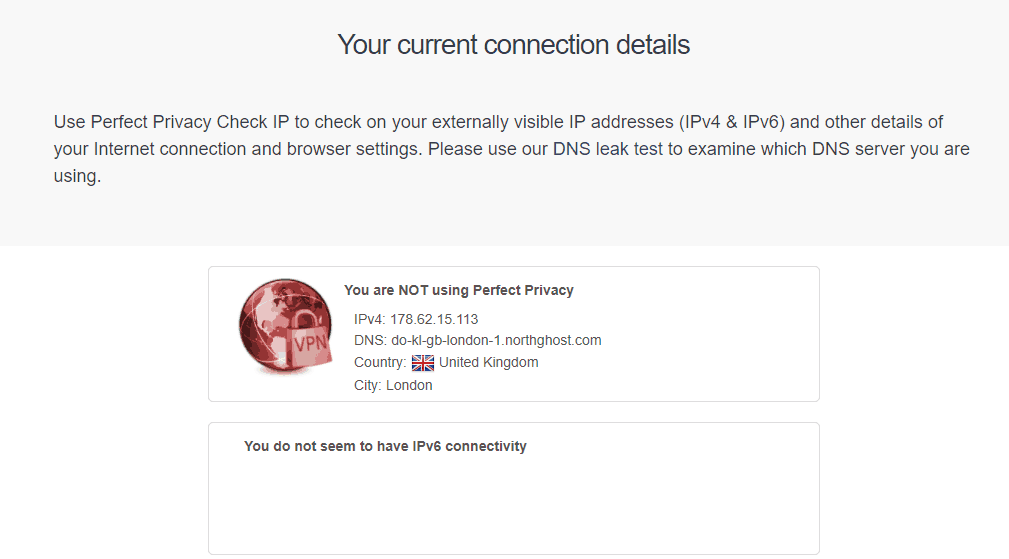Image resolution: width=1009 pixels, height=559 pixels.
Task: Click the United Kingdom flag icon
Action: pos(423,363)
